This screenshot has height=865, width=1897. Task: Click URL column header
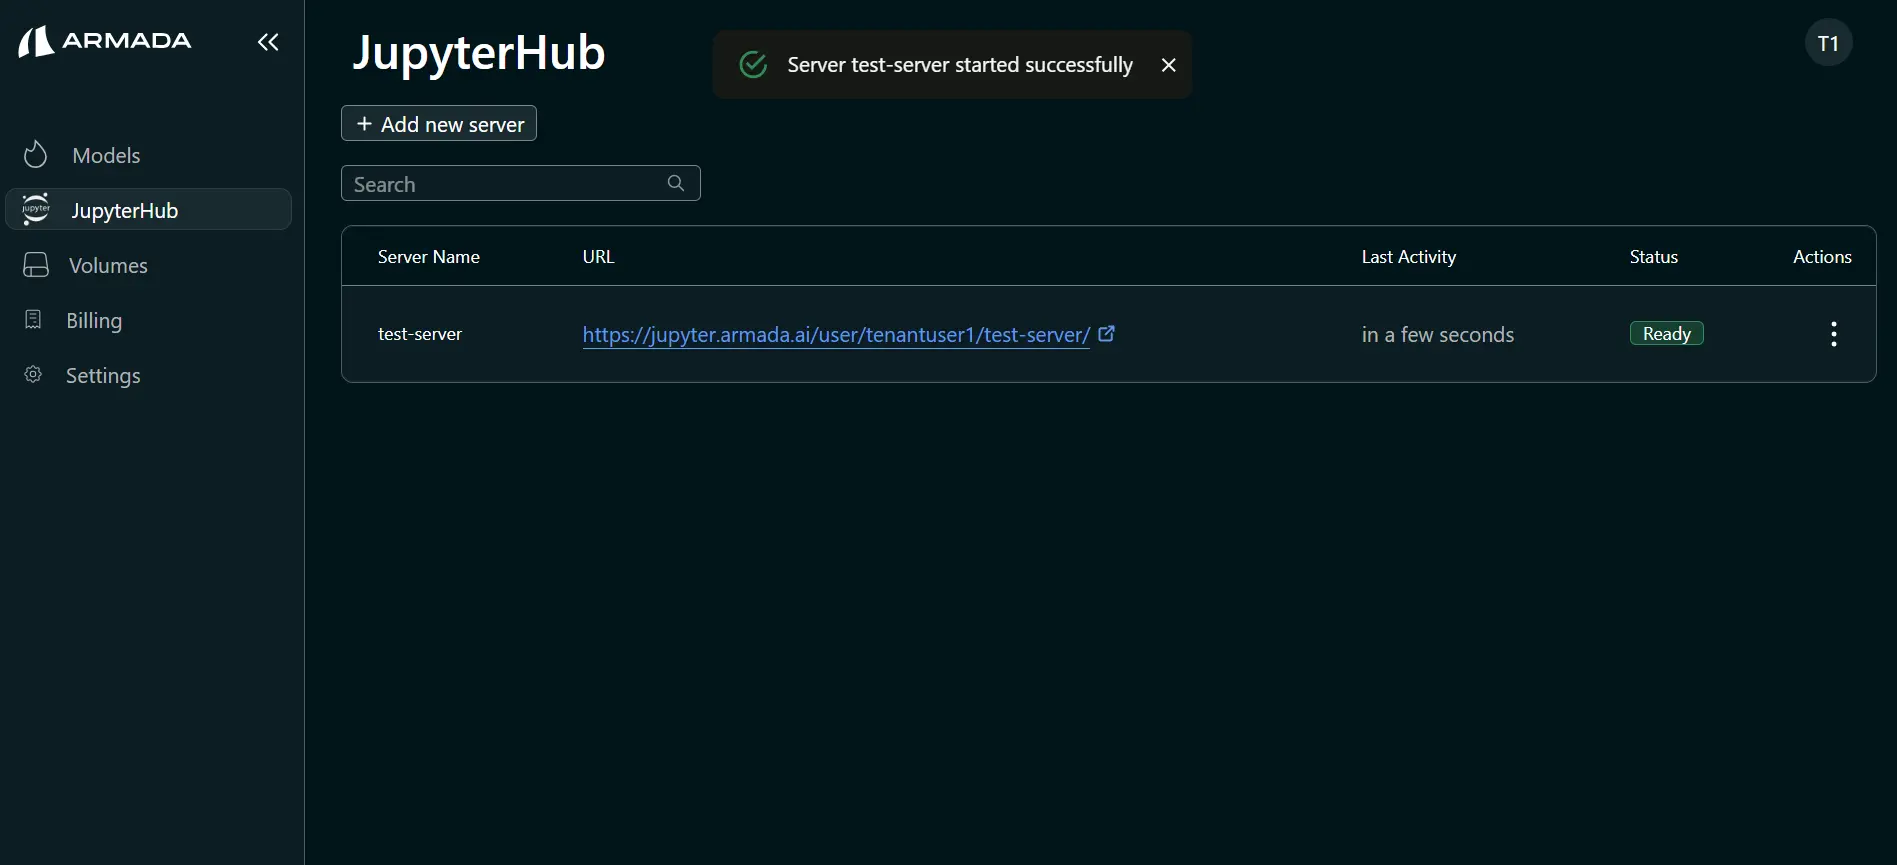click(x=598, y=257)
